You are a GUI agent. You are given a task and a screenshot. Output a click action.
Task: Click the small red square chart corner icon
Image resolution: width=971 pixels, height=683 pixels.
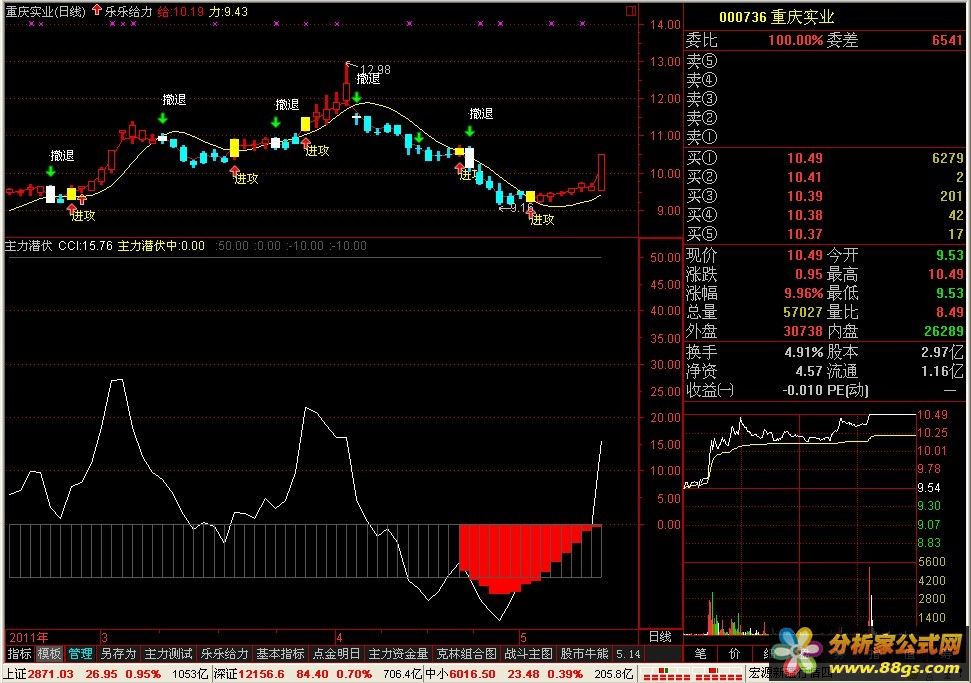631,11
